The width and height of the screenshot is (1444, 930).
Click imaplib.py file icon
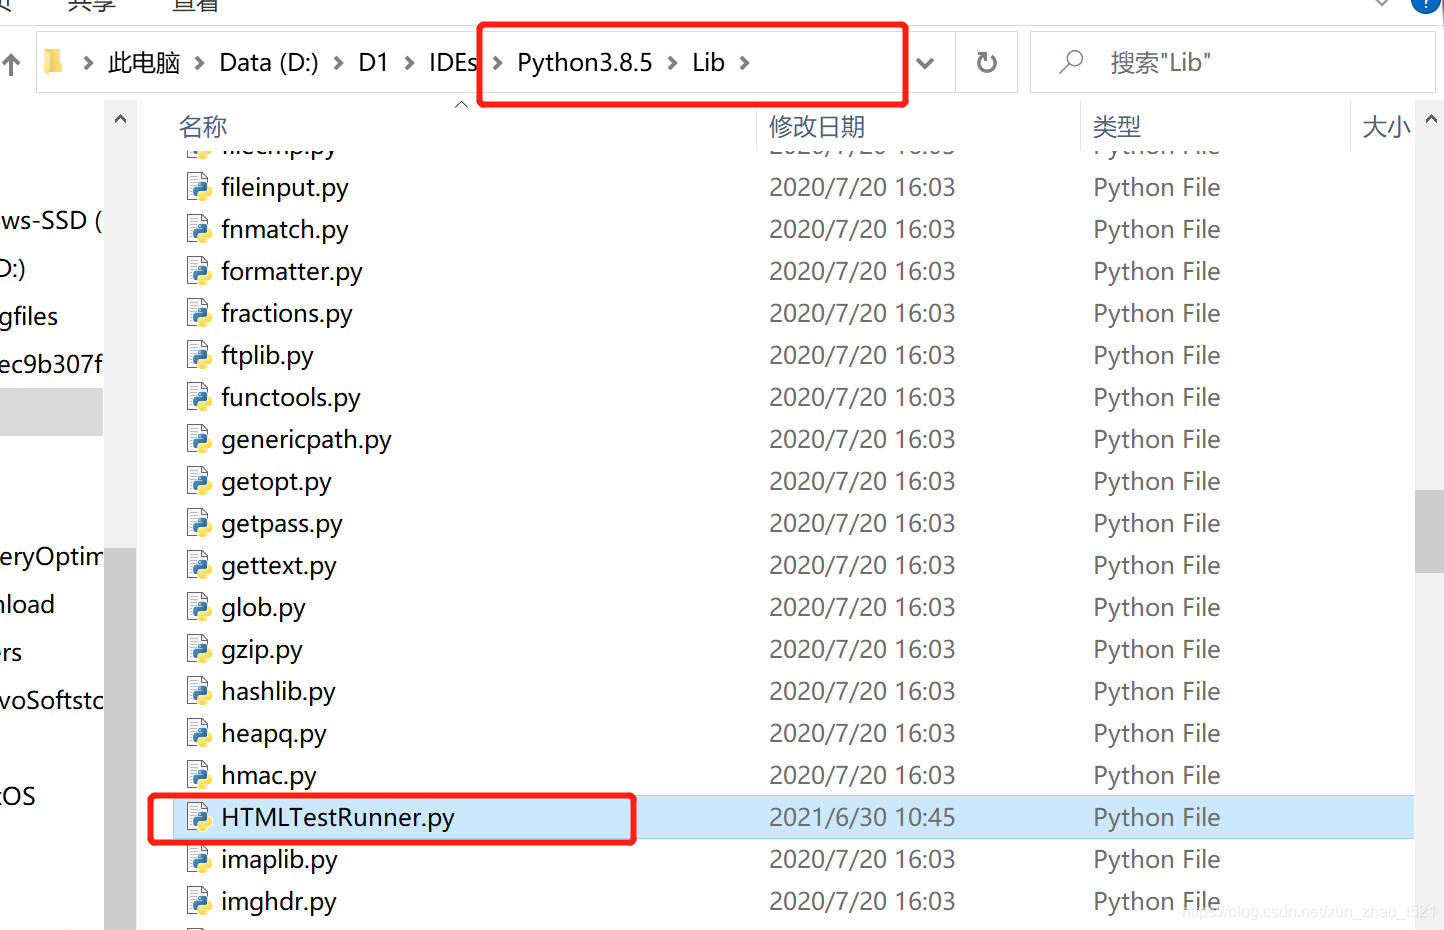[199, 859]
